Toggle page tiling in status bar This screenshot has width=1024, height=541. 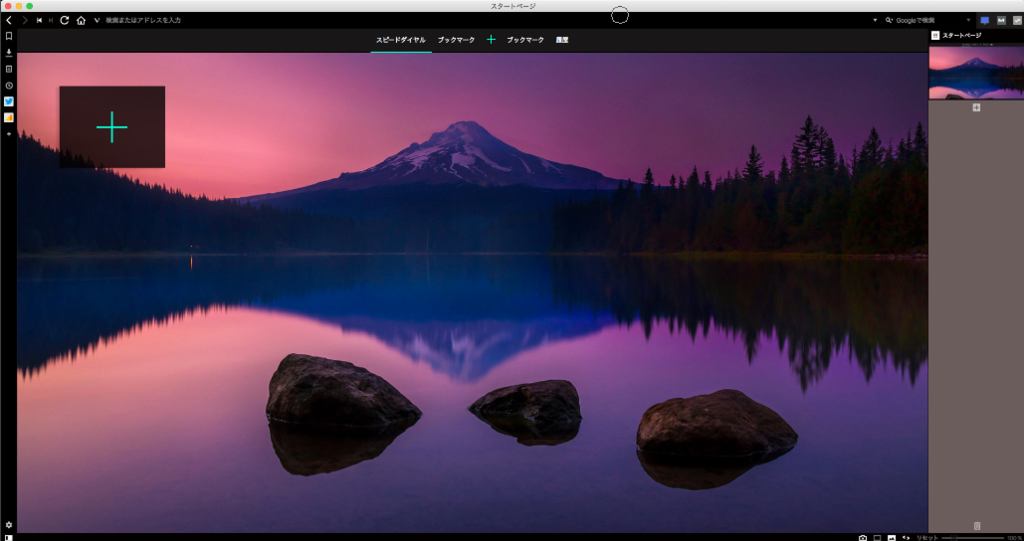(877, 538)
